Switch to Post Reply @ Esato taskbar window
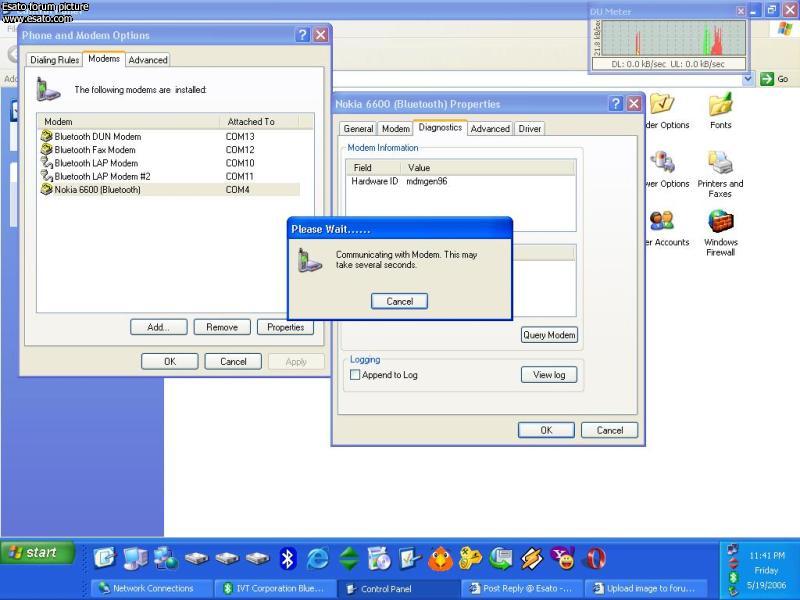Image resolution: width=800 pixels, height=600 pixels. point(523,588)
